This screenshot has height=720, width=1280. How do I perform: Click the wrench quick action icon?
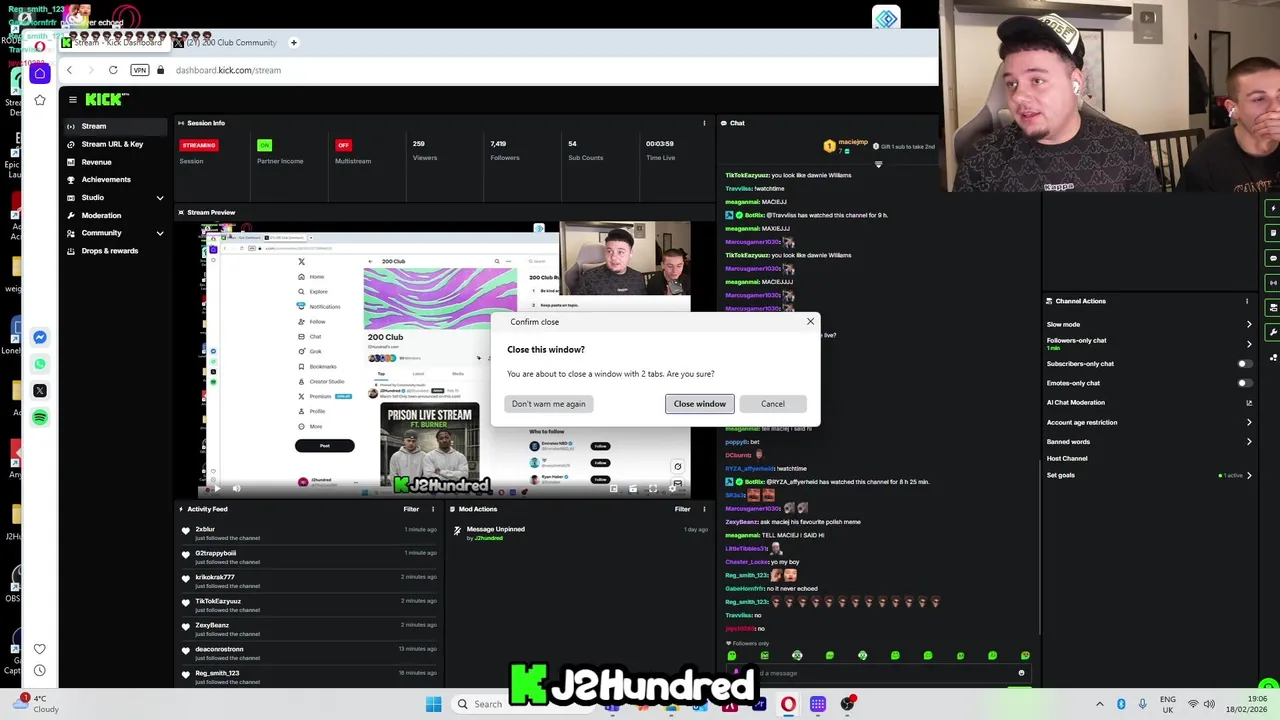tap(1272, 332)
